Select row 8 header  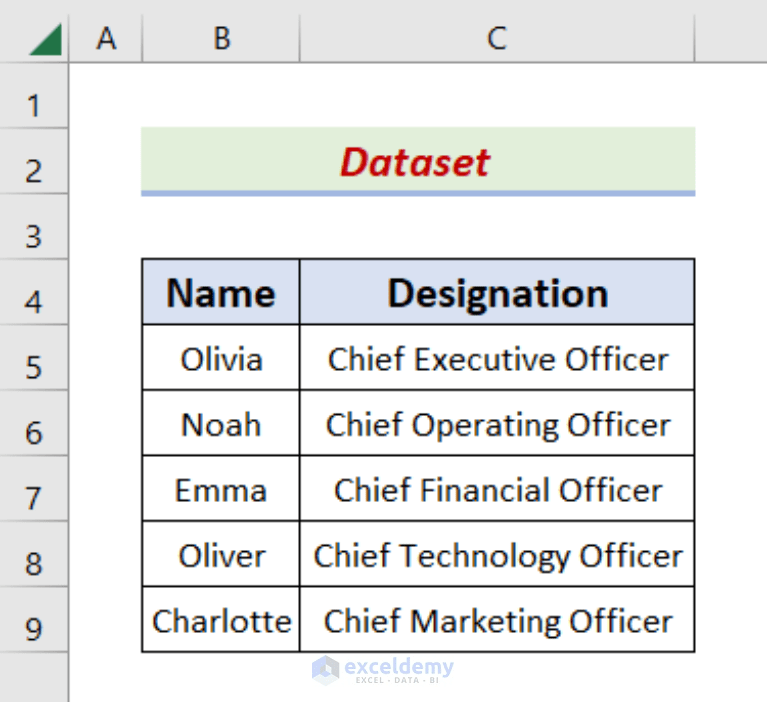[x=34, y=554]
